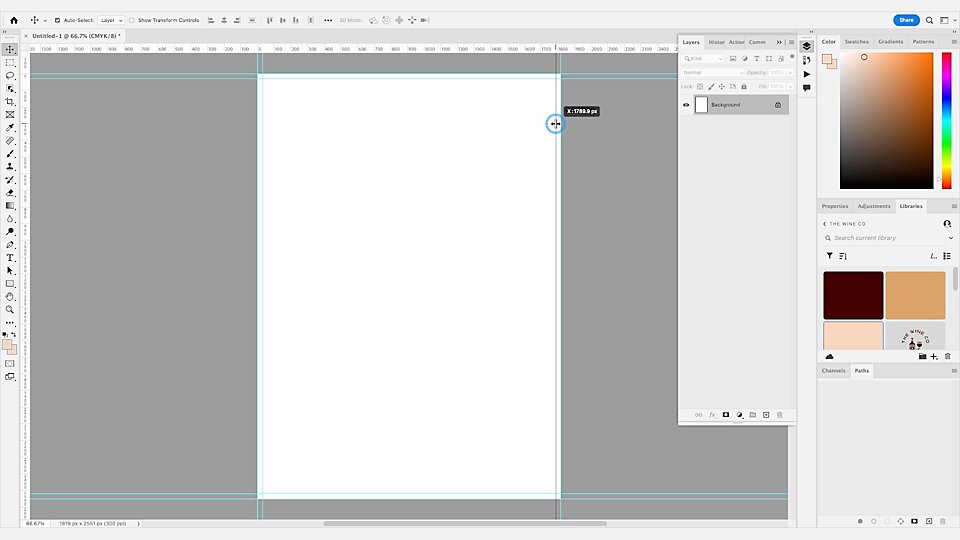
Task: Toggle the Auto-Select checkbox
Action: pos(58,20)
